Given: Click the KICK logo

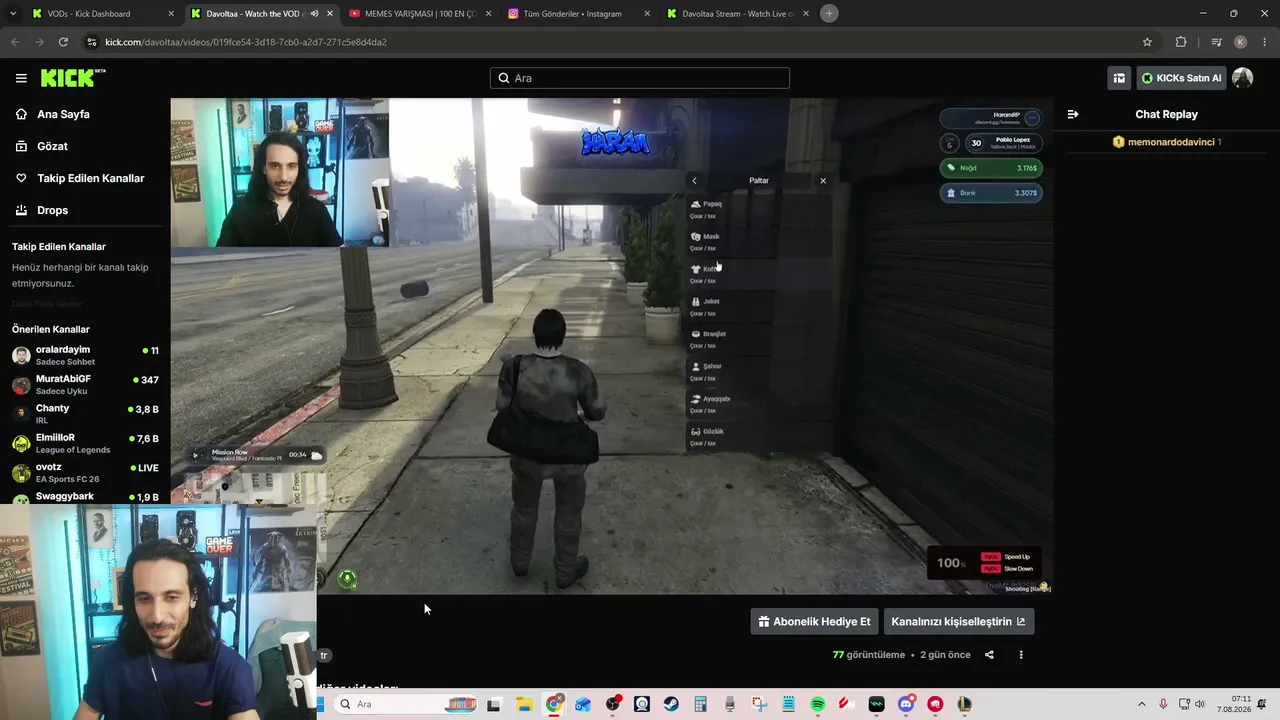Looking at the screenshot, I should click(72, 78).
